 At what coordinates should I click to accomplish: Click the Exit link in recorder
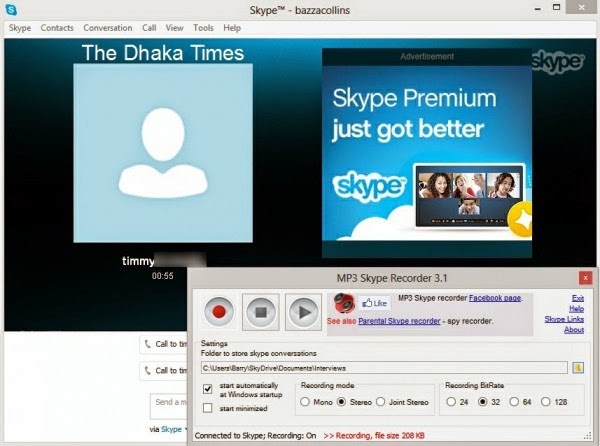(x=578, y=298)
